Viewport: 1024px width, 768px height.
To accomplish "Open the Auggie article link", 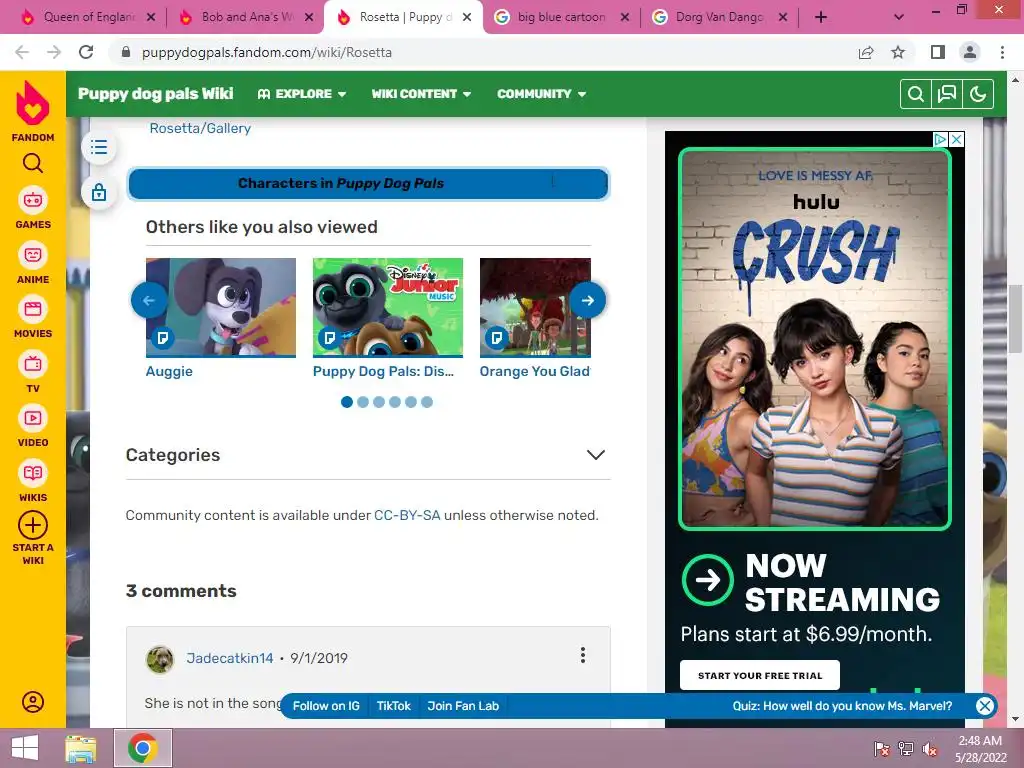I will point(169,371).
